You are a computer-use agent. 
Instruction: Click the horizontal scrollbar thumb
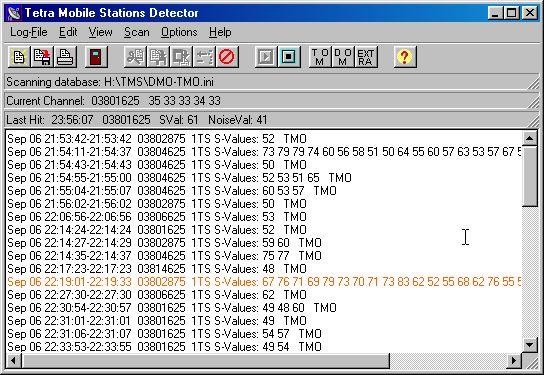pyautogui.click(x=205, y=361)
